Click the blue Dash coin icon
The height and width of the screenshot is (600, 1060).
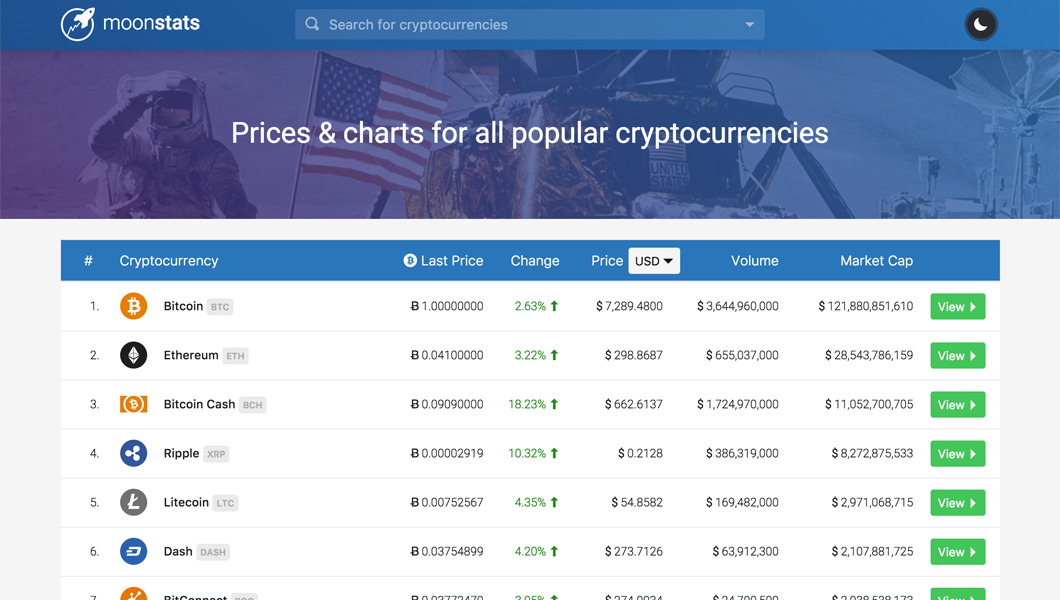(x=133, y=551)
